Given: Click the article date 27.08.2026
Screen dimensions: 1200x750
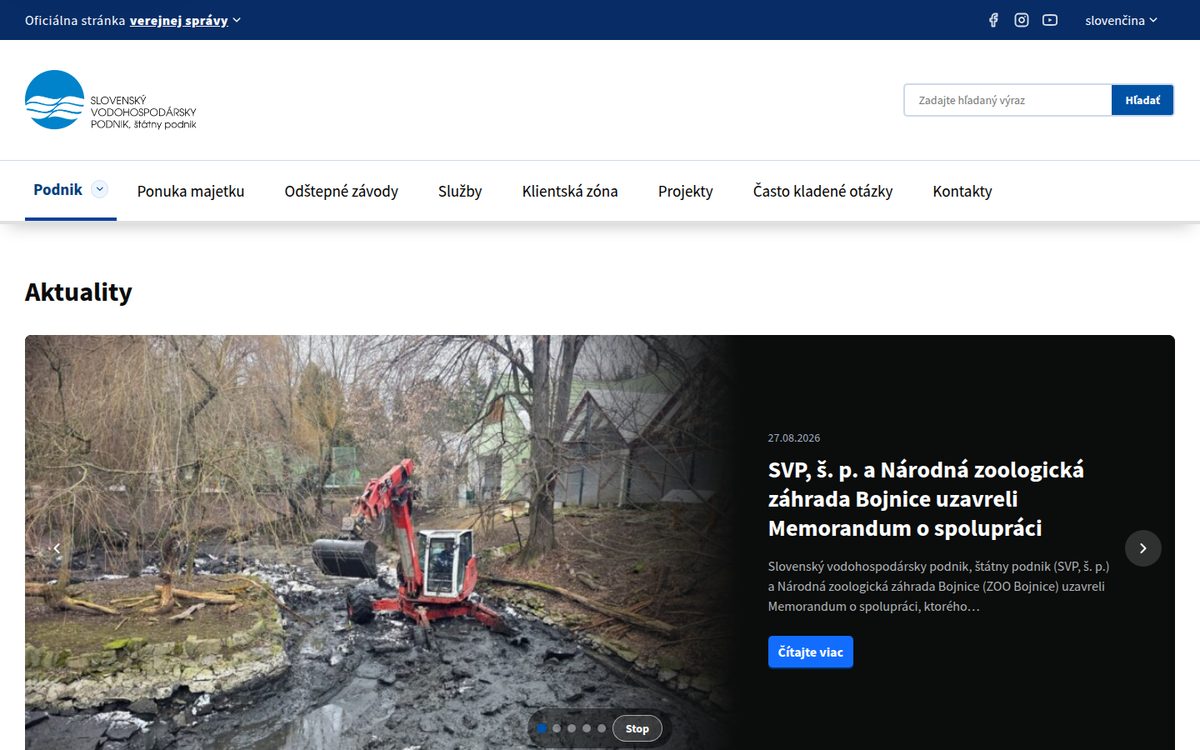Looking at the screenshot, I should 794,438.
